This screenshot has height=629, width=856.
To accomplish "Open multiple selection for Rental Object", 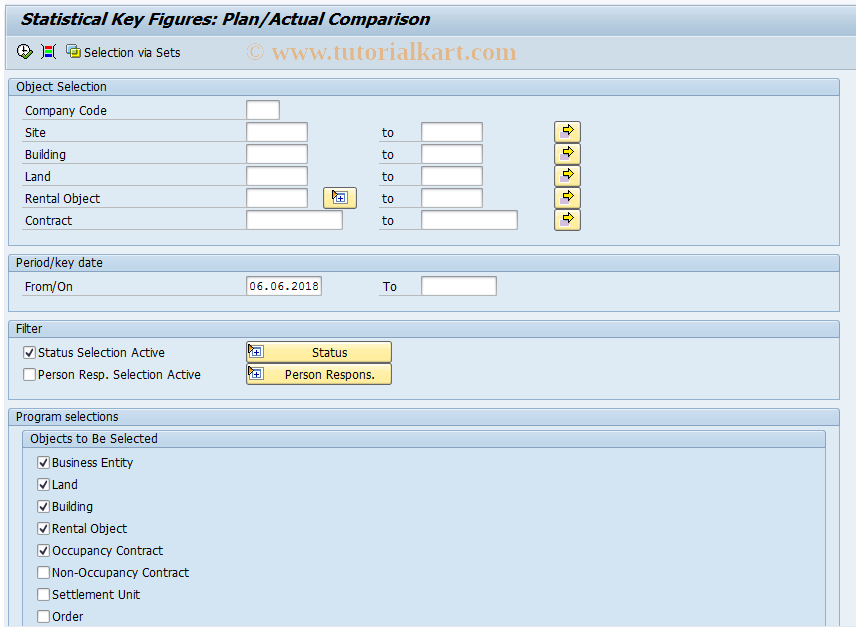I will coord(567,198).
